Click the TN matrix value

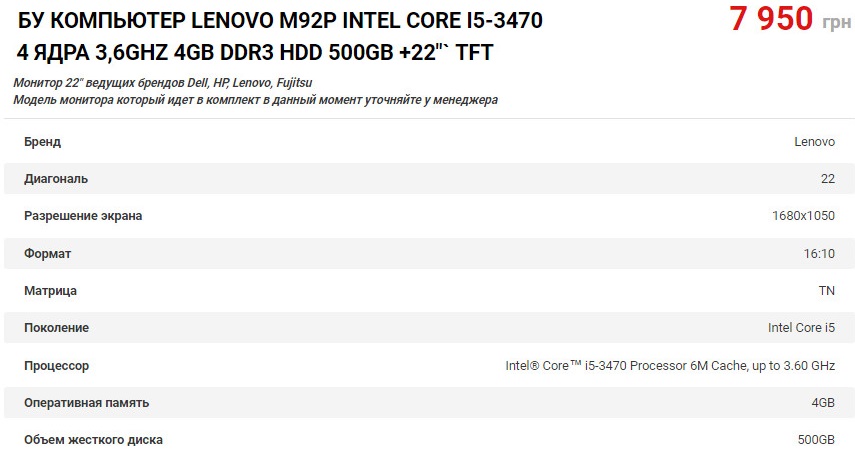click(827, 291)
